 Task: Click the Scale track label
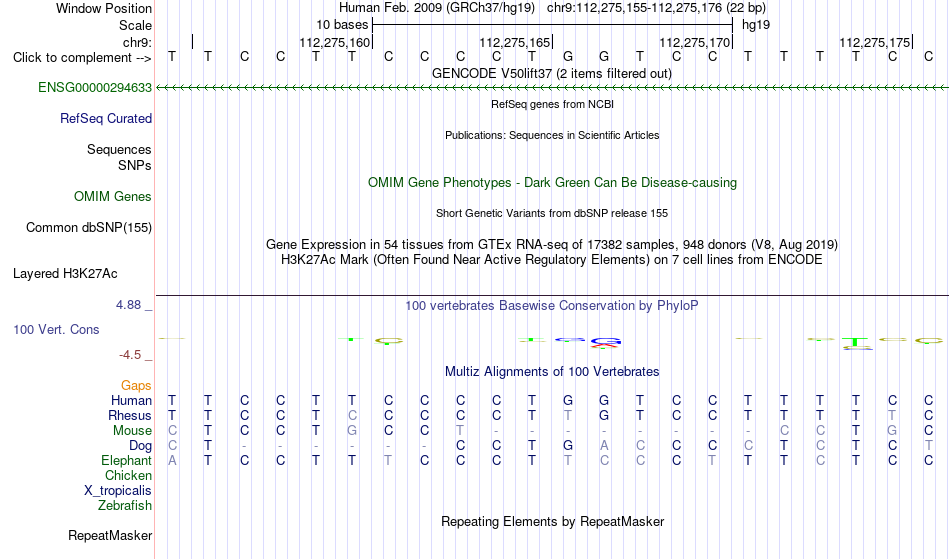135,25
